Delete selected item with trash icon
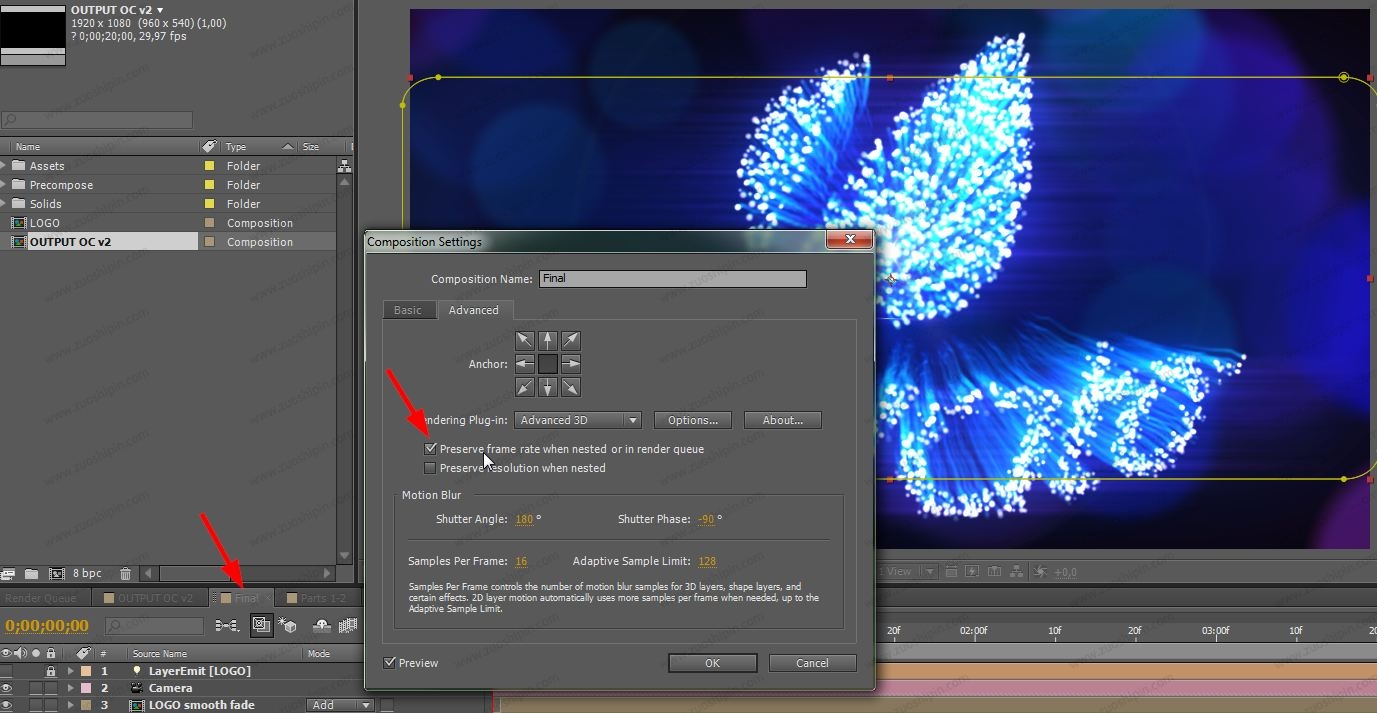The image size is (1377, 713). coord(125,573)
